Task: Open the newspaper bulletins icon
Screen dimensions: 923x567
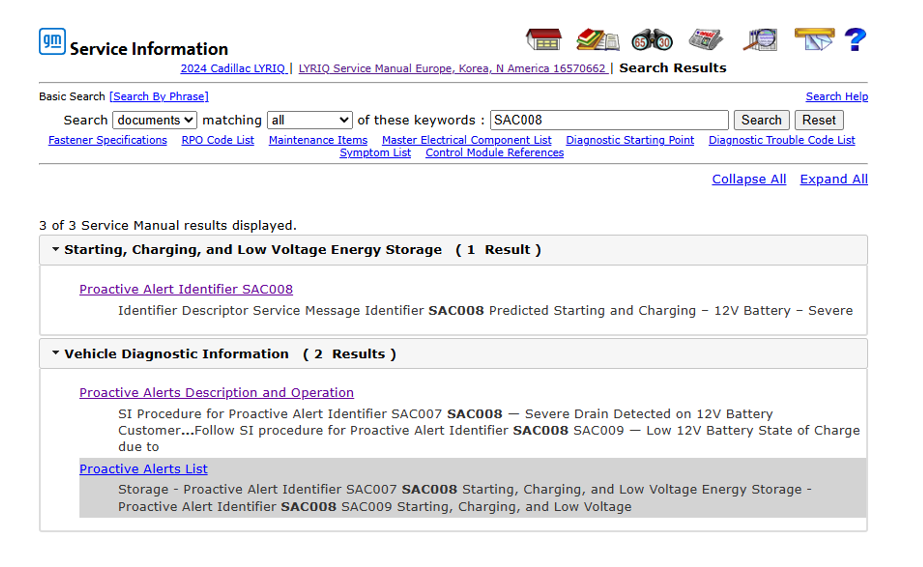Action: (x=705, y=40)
